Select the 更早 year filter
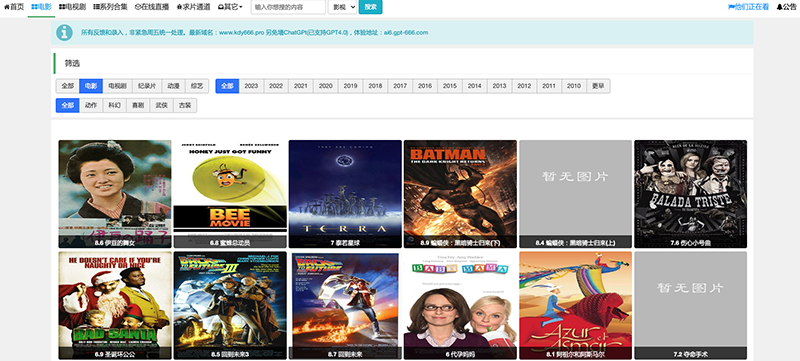The image size is (800, 361). [598, 86]
